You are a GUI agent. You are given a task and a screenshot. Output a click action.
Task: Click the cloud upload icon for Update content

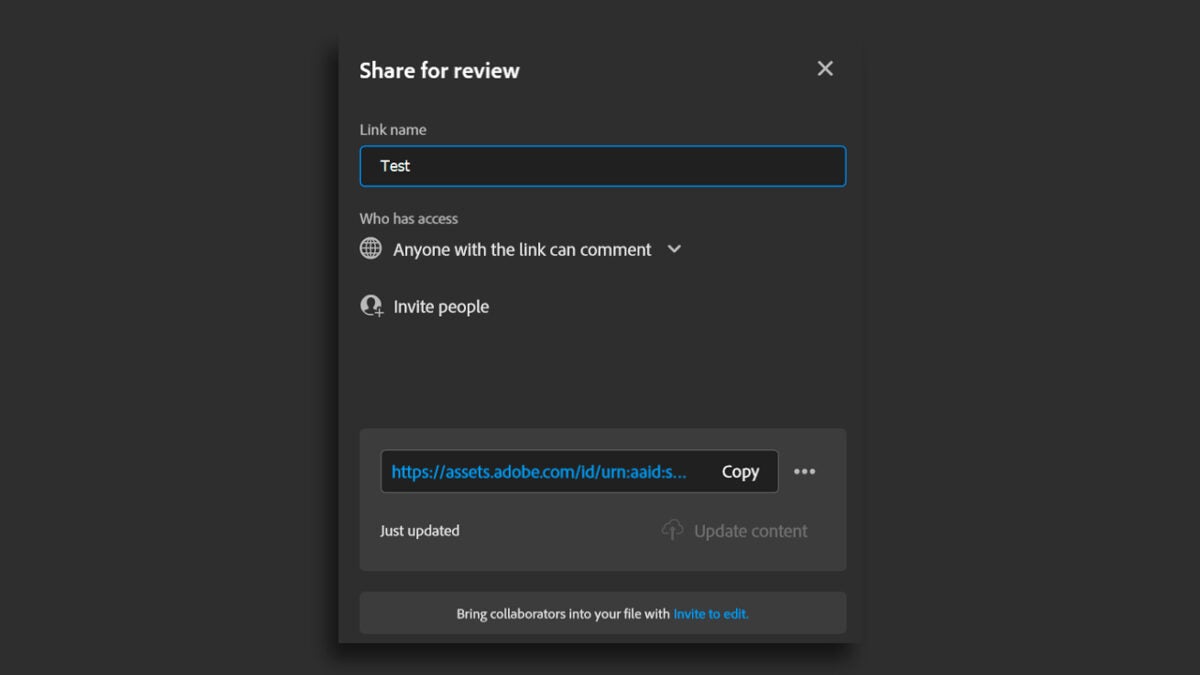click(x=673, y=530)
